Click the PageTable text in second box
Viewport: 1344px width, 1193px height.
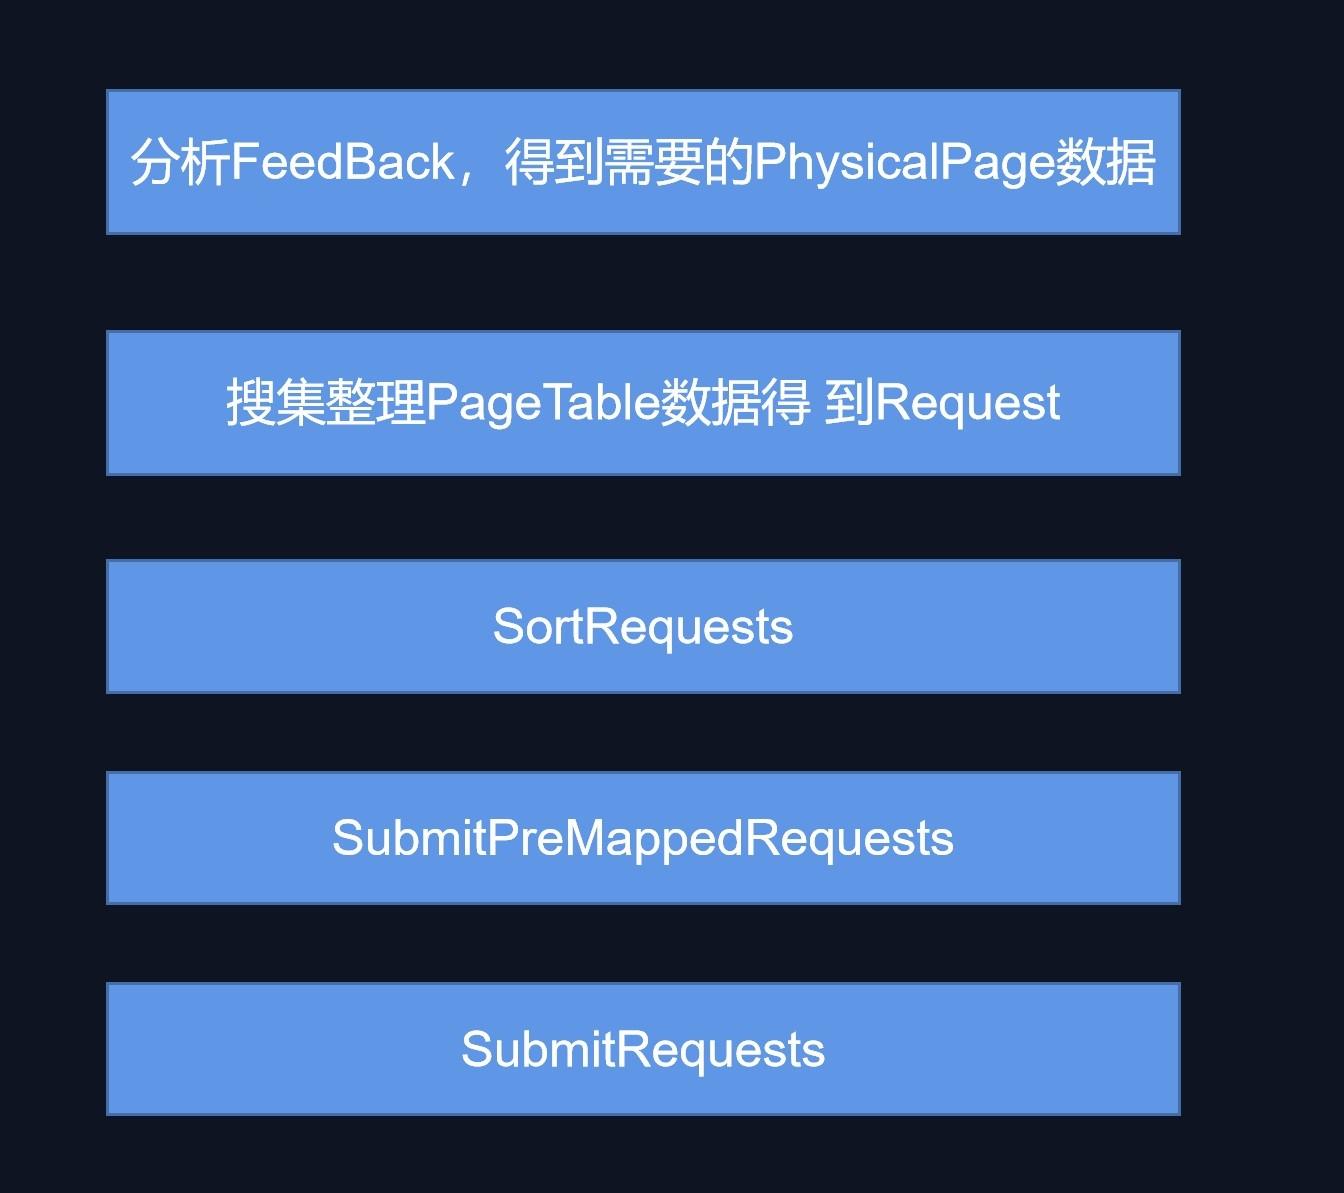[543, 403]
